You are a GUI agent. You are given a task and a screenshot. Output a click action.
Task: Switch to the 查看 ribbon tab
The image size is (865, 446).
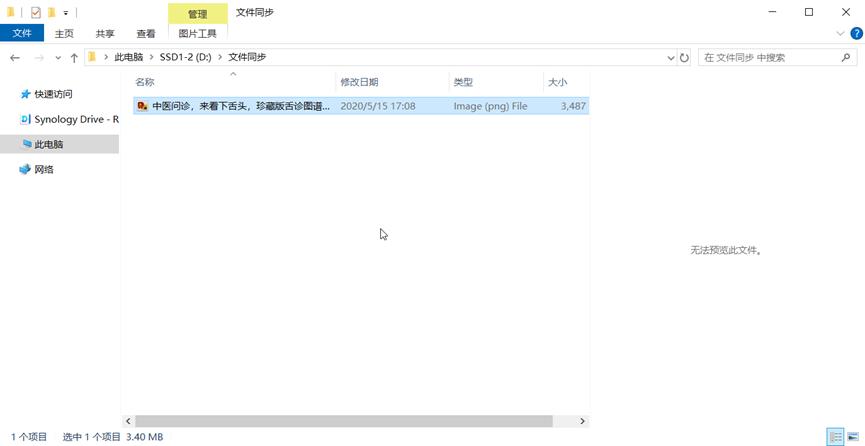coord(146,34)
